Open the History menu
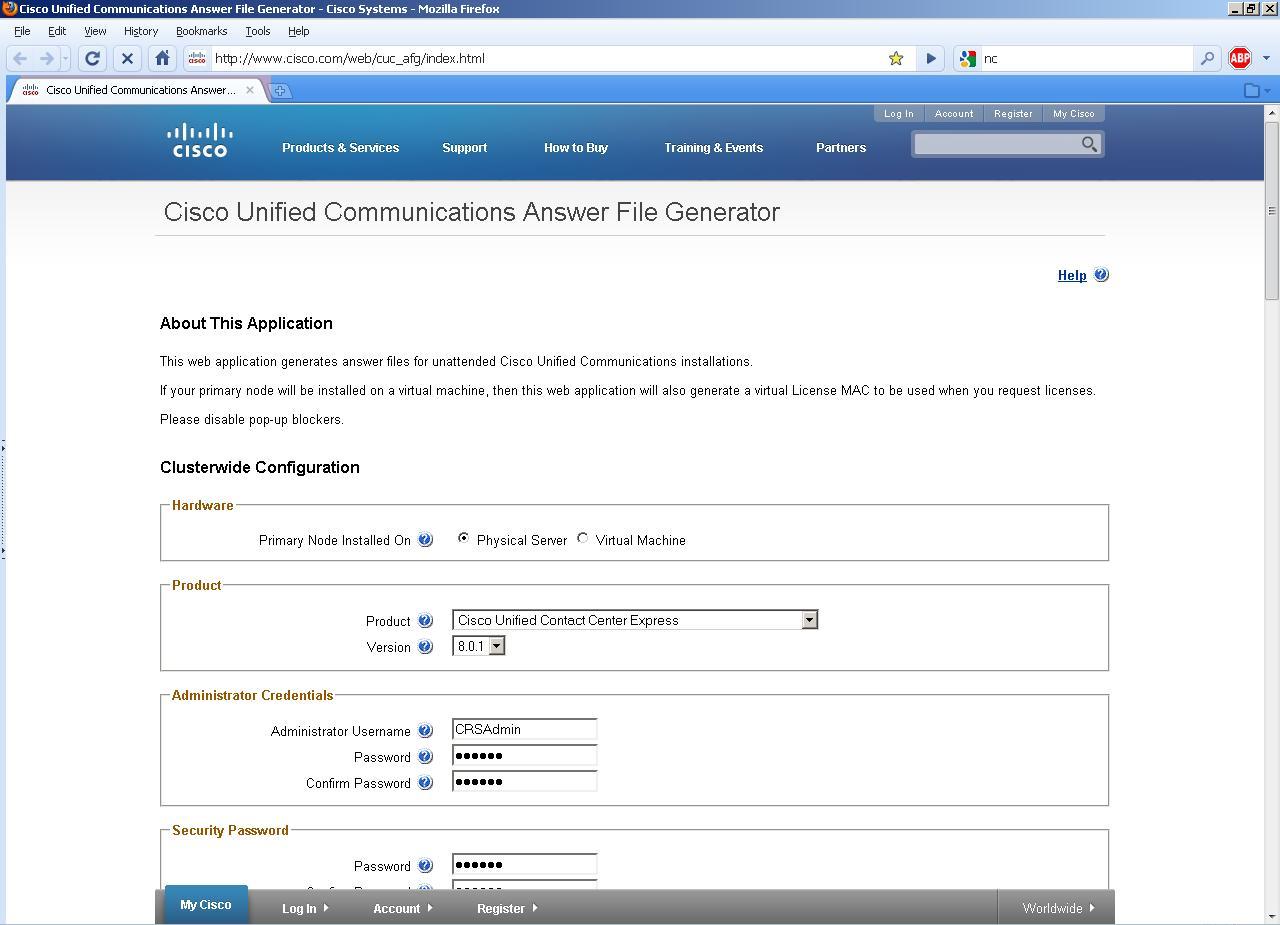Screen dimensions: 1280x925 [141, 31]
